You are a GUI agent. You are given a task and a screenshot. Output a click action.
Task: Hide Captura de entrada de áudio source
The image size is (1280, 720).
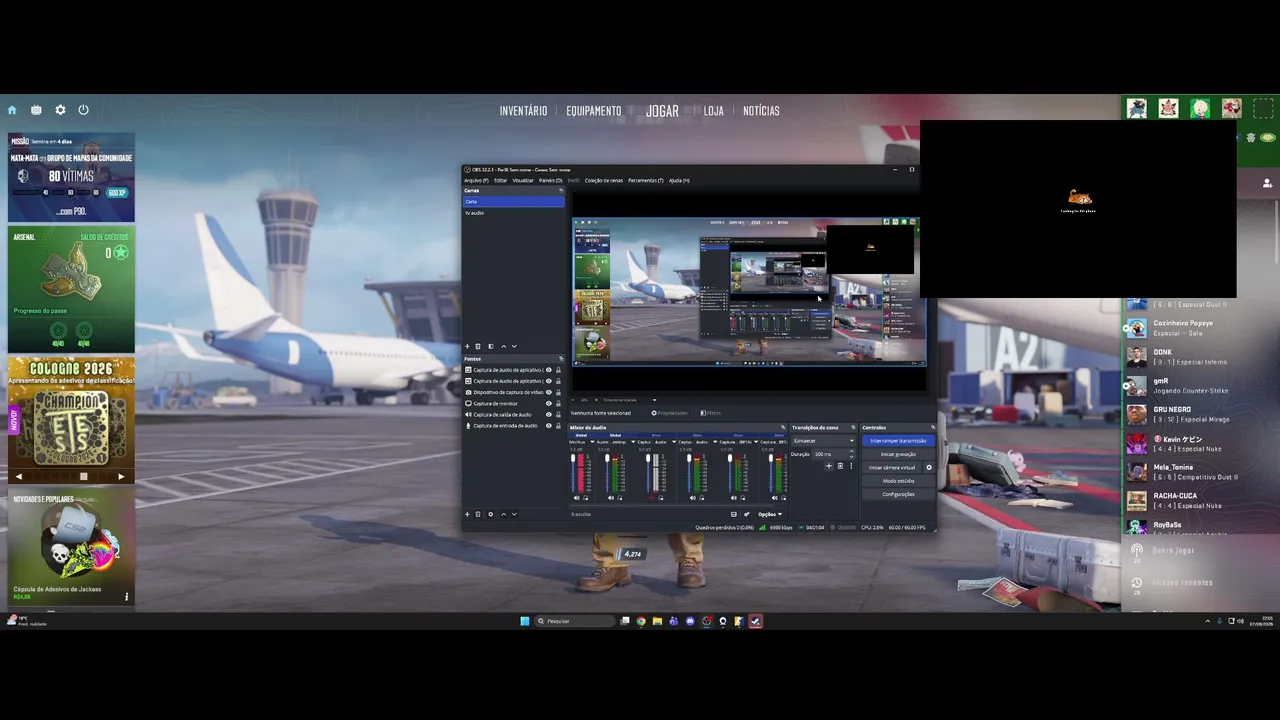[x=548, y=426]
